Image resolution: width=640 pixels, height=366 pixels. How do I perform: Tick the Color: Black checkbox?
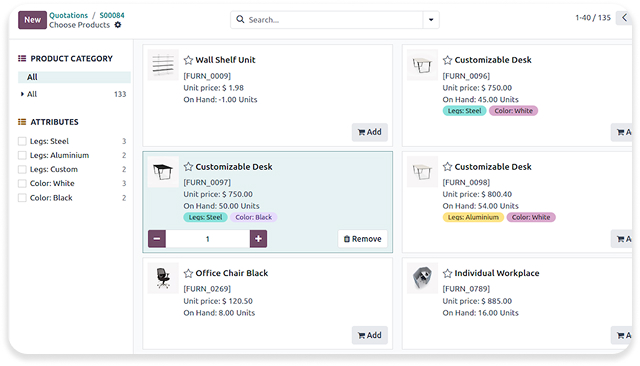22,198
